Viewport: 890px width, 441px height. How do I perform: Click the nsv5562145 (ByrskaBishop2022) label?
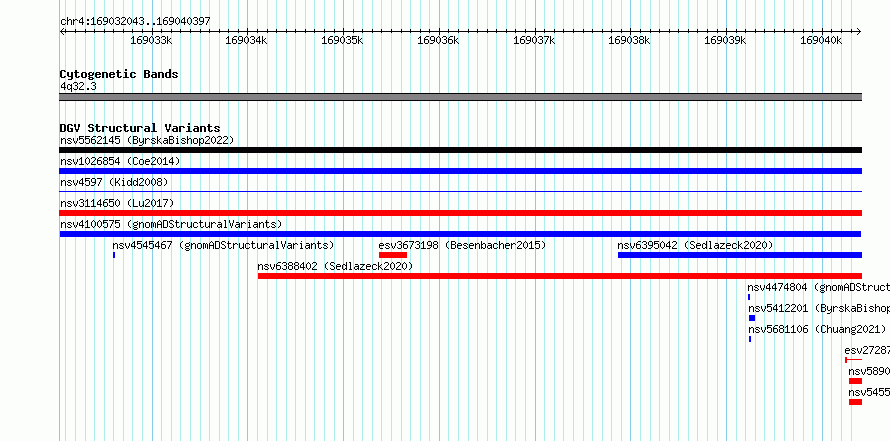pos(147,140)
